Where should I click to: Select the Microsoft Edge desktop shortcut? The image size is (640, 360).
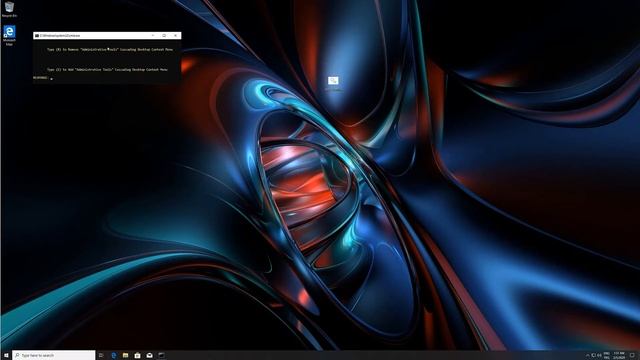pos(9,36)
